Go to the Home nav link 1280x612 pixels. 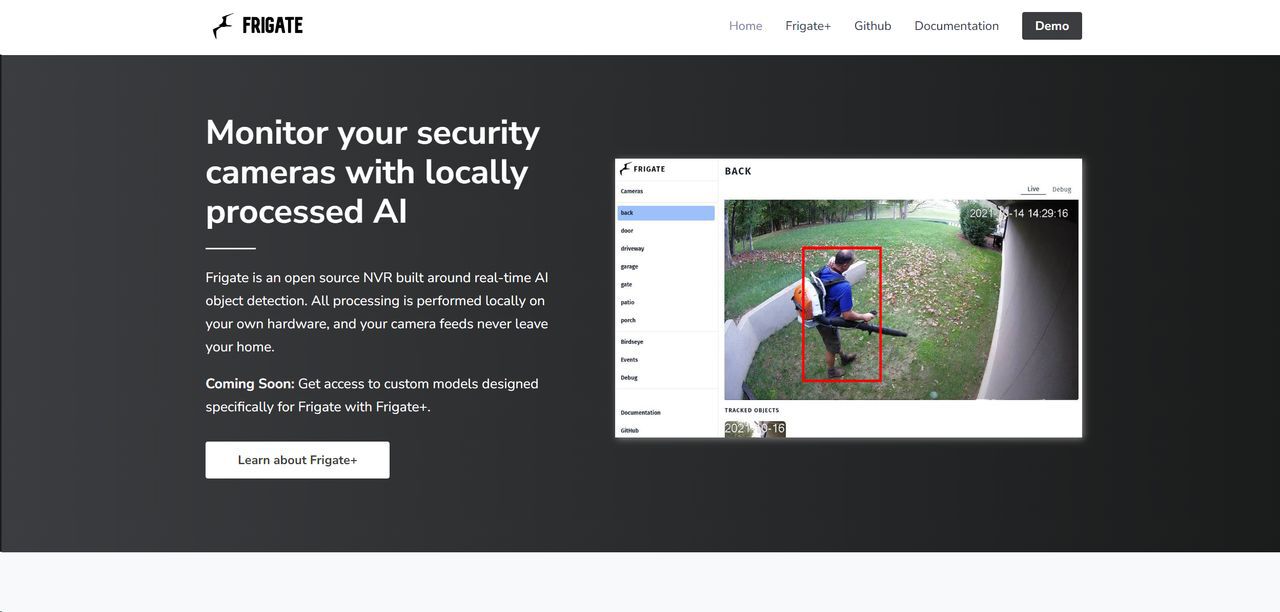(x=745, y=26)
